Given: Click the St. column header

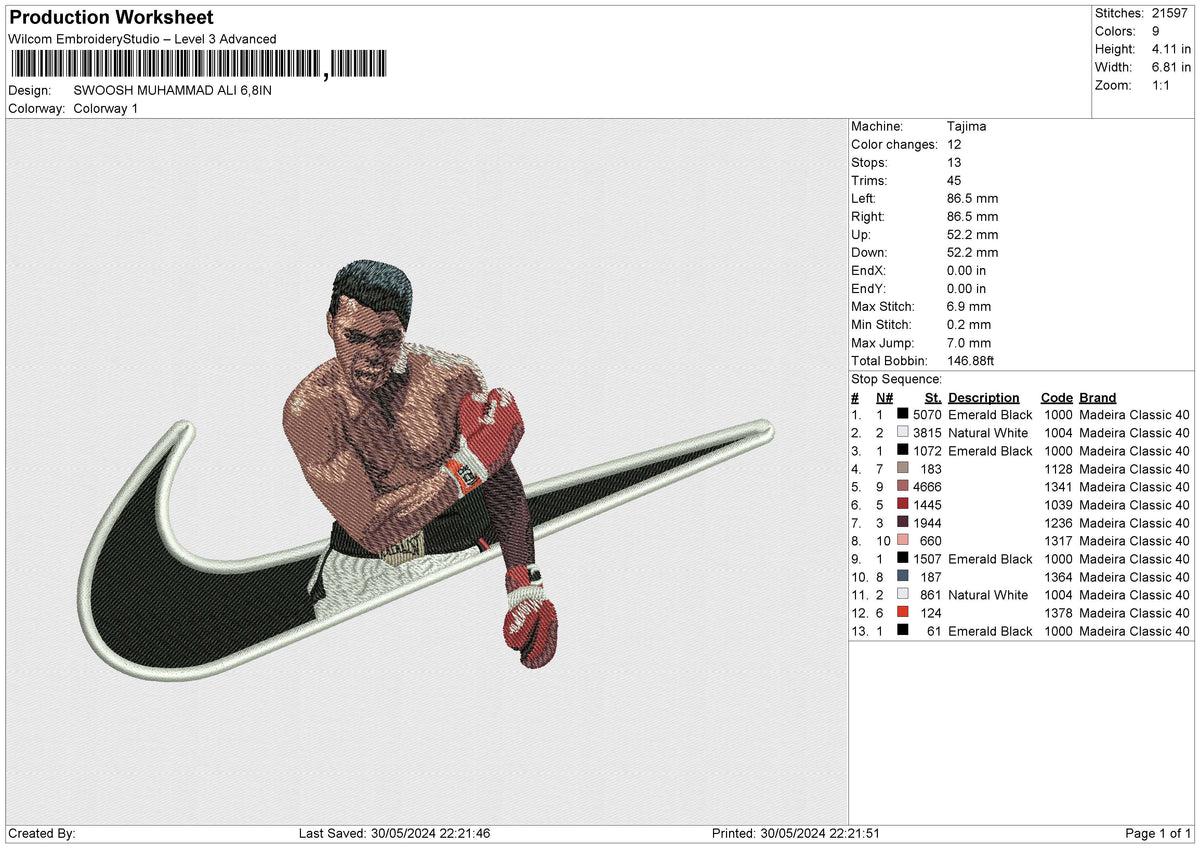Looking at the screenshot, I should pyautogui.click(x=934, y=398).
